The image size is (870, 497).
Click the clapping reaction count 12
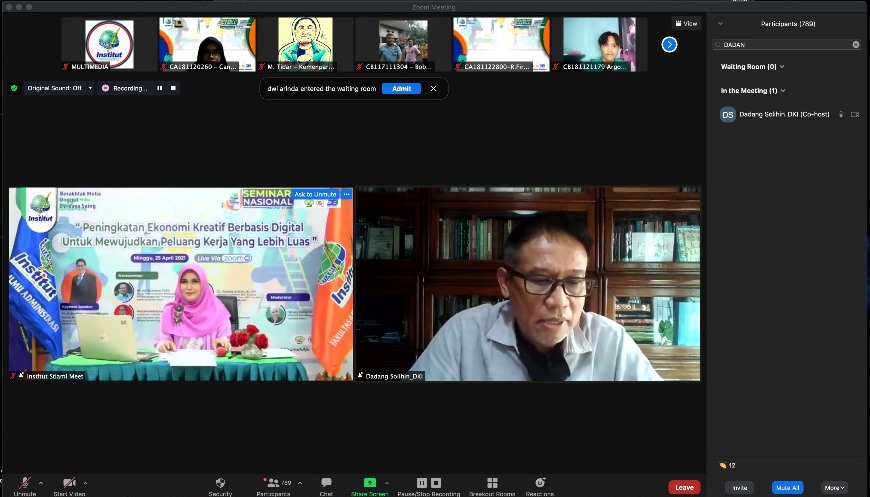pos(727,465)
